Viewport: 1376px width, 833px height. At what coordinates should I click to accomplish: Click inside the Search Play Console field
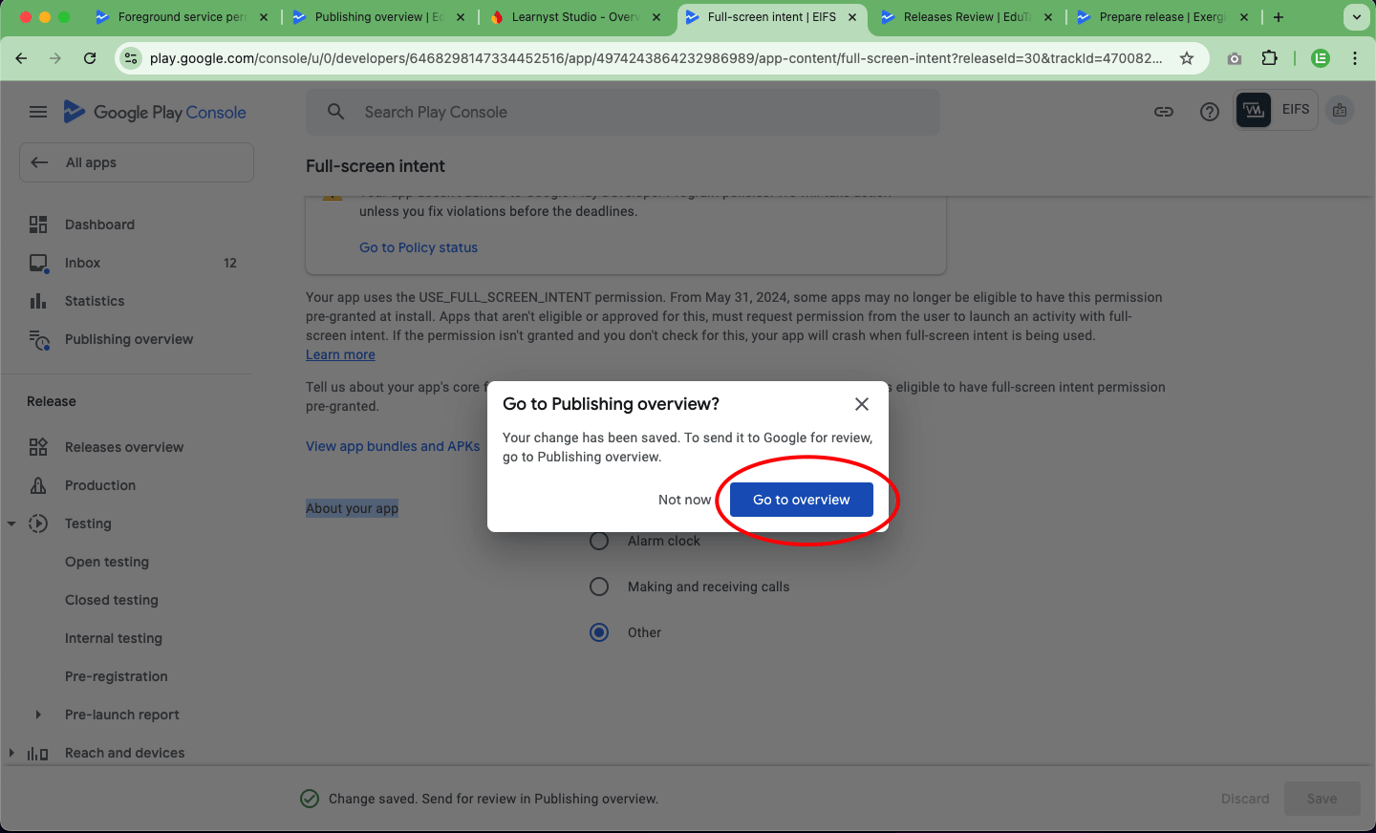click(622, 112)
